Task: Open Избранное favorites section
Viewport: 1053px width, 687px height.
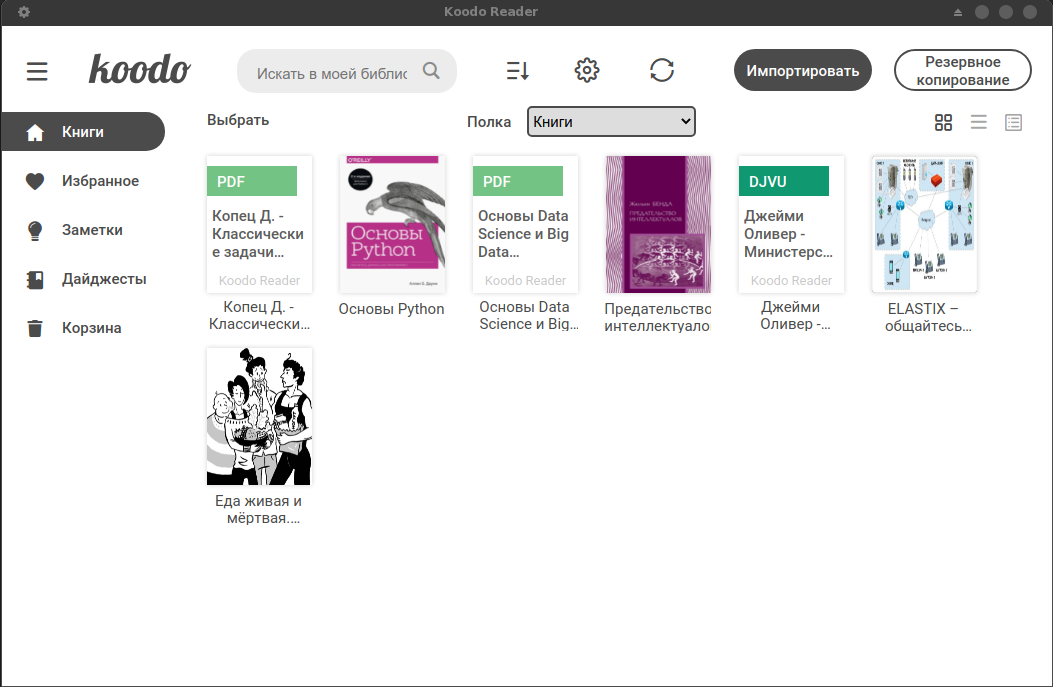Action: point(100,181)
